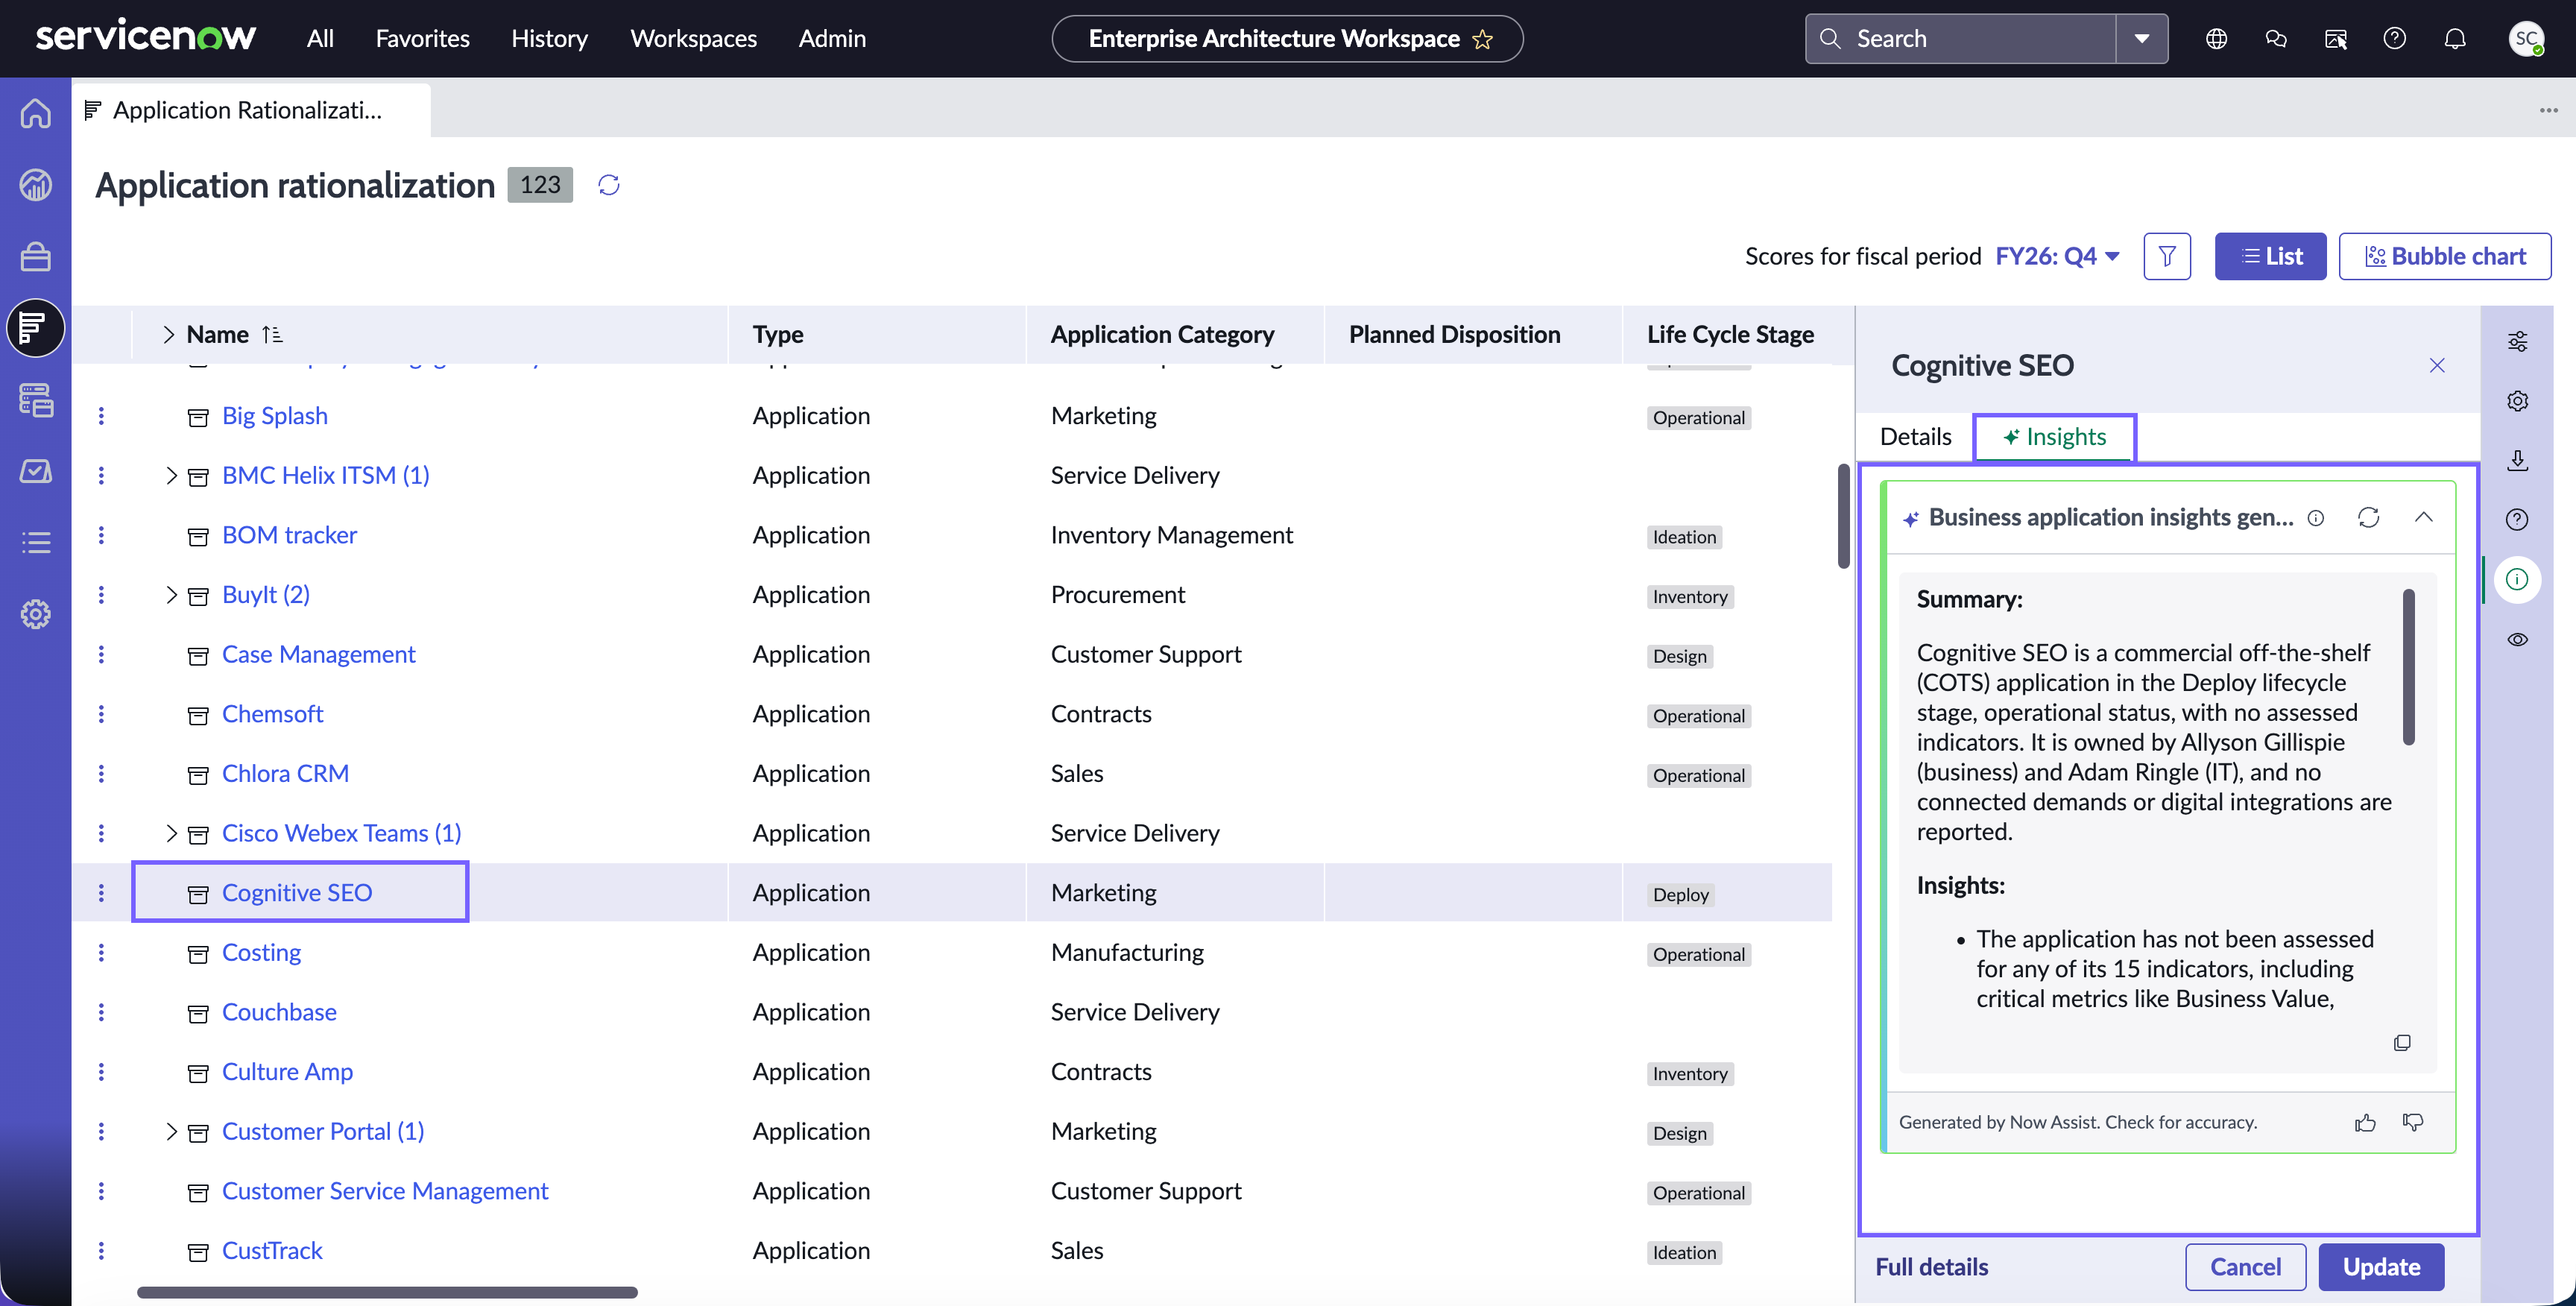Expand the BMC Helix ITSM row
Screen dimensions: 2576x1306
coord(171,476)
